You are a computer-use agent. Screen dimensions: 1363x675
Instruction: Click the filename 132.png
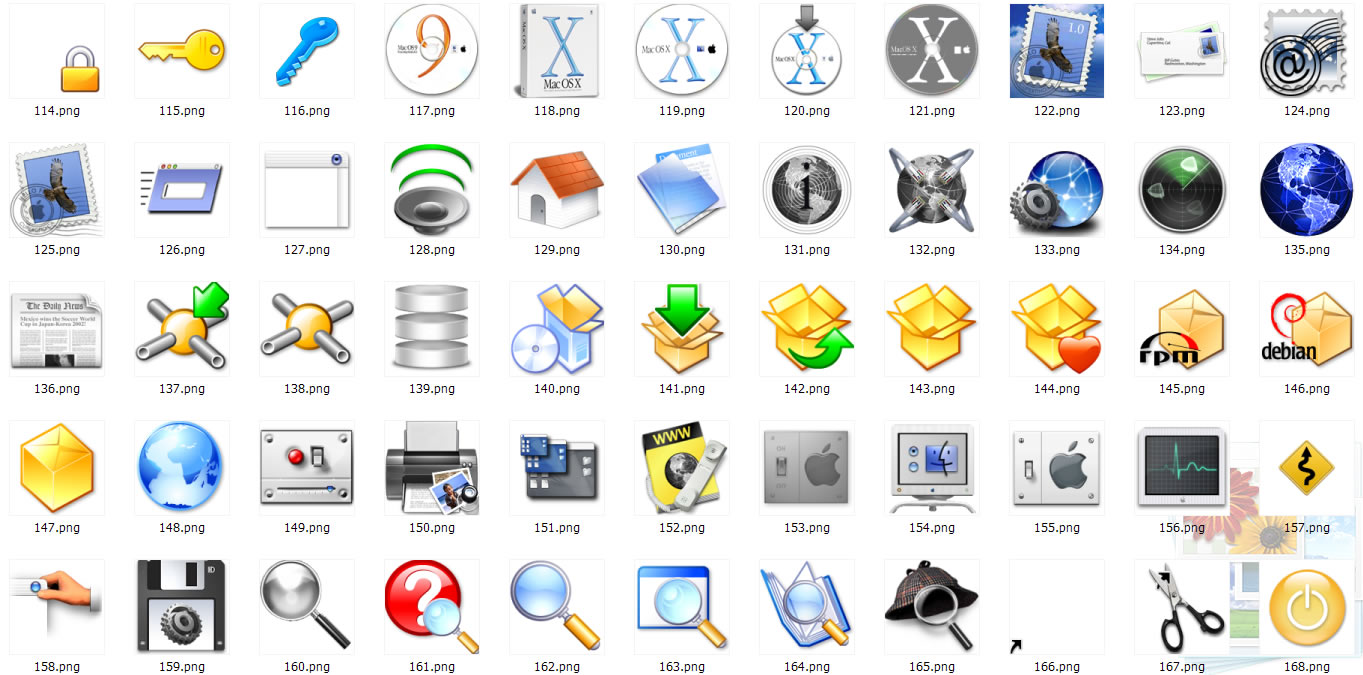(932, 250)
